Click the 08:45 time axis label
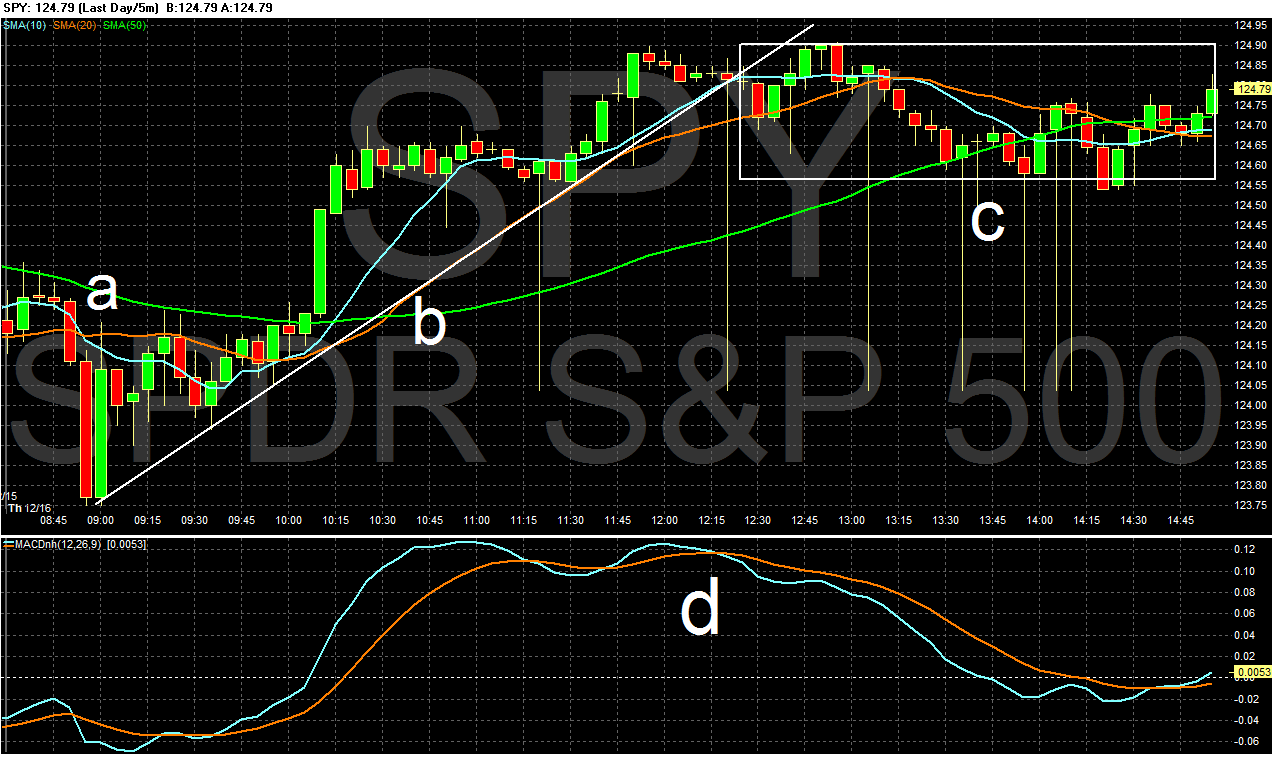 tap(54, 521)
